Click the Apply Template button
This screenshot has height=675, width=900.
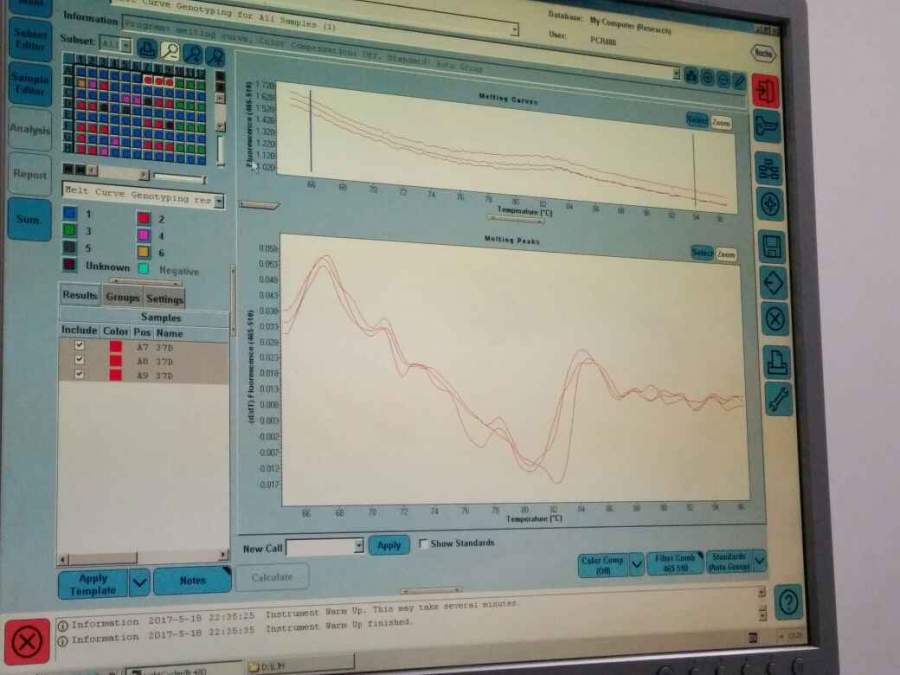94,584
